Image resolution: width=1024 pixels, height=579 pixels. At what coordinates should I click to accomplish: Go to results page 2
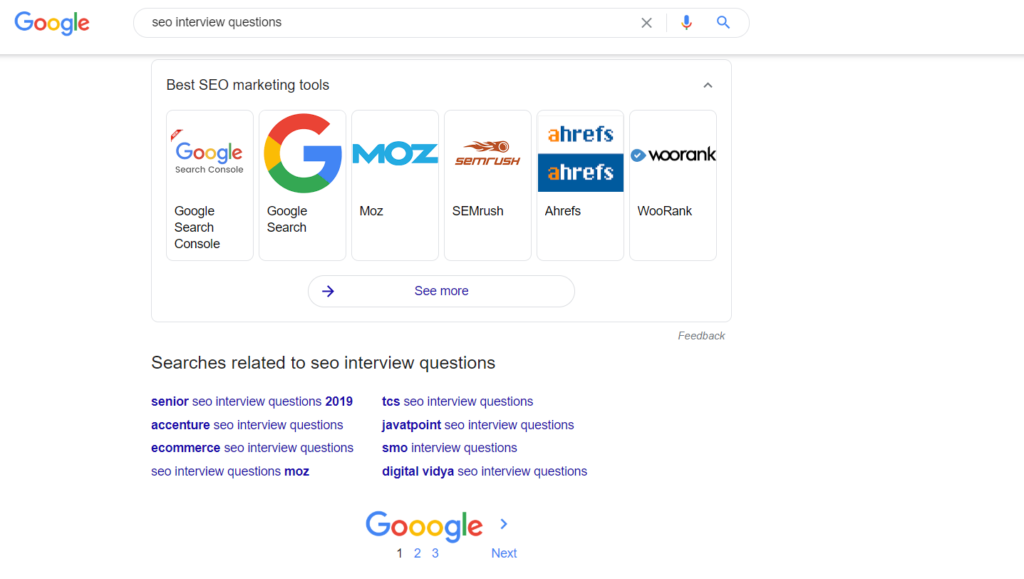pos(417,552)
